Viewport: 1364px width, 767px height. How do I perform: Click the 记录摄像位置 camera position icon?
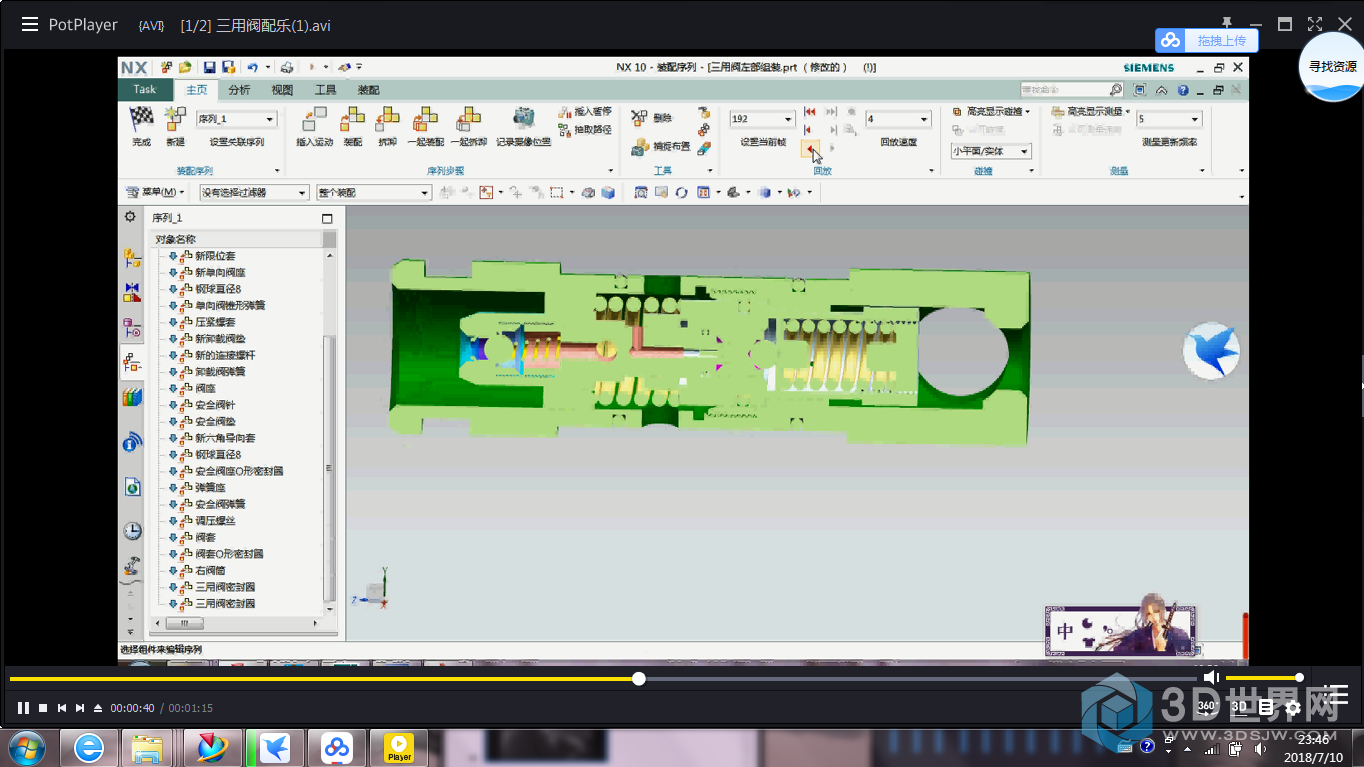(522, 119)
